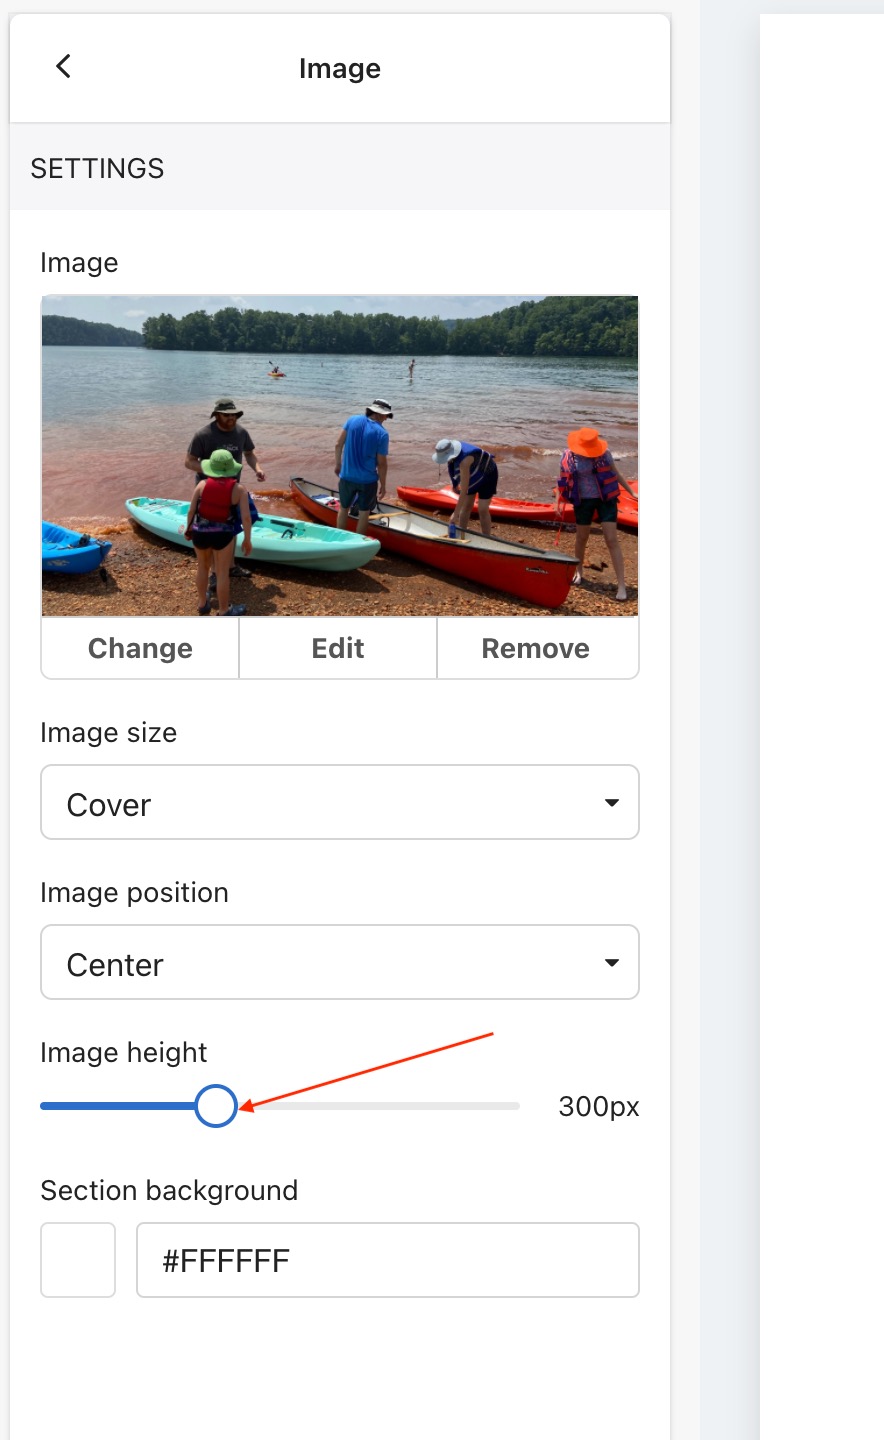Open the Image size dropdown showing Cover
Image resolution: width=884 pixels, height=1440 pixels.
339,803
